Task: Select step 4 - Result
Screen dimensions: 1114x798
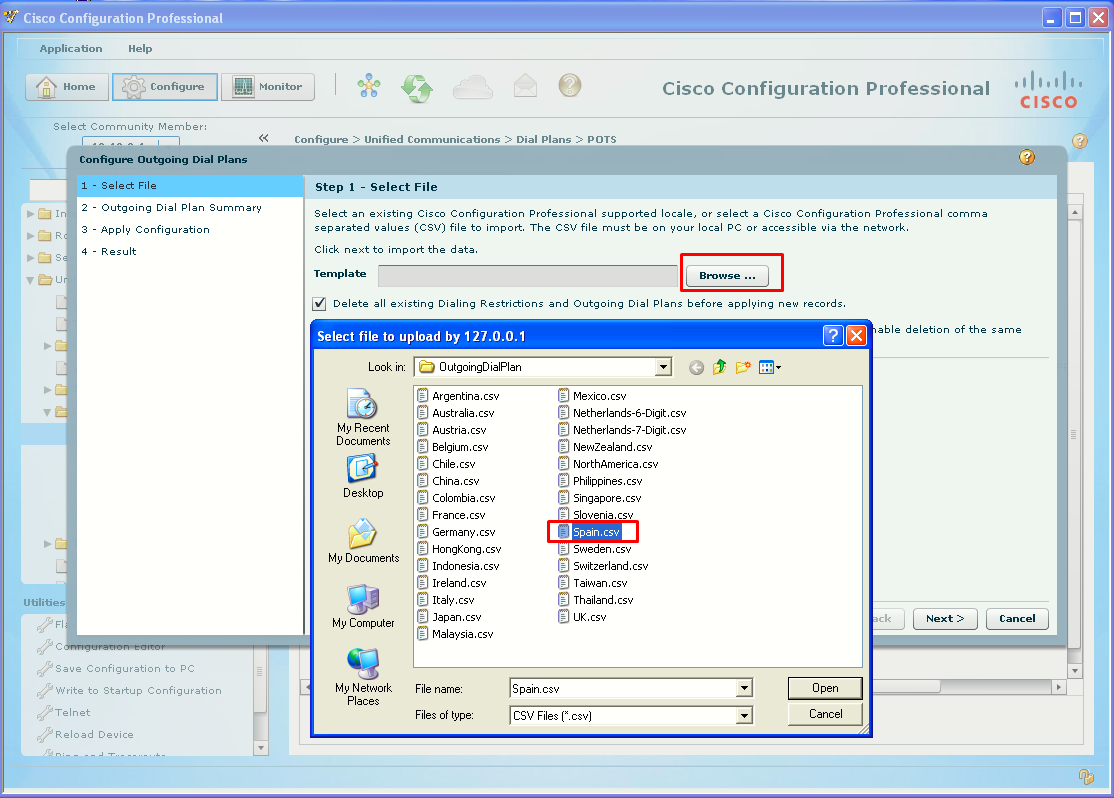Action: (190, 252)
